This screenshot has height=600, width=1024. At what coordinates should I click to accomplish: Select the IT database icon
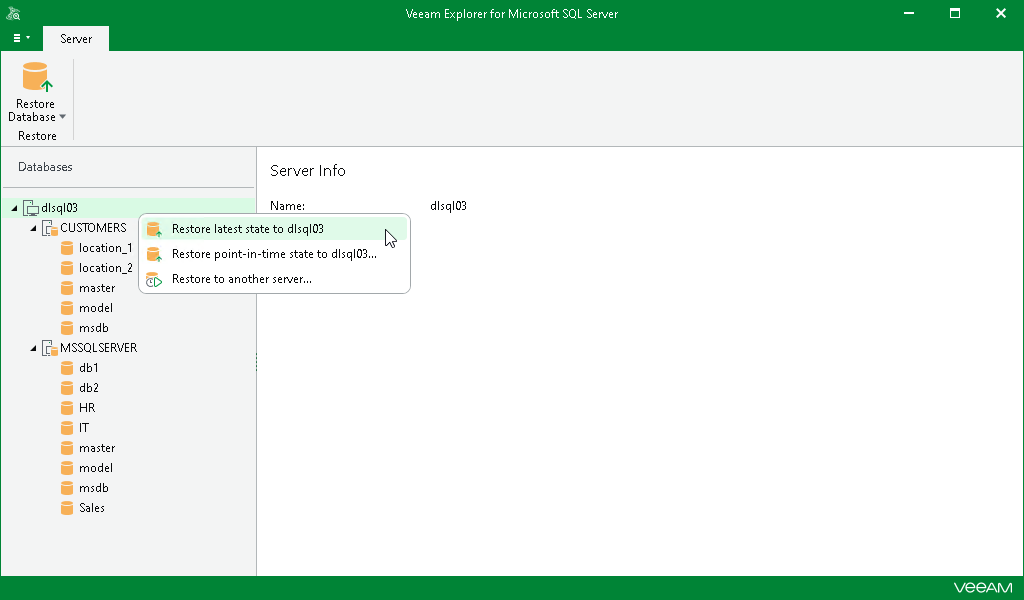tap(68, 427)
